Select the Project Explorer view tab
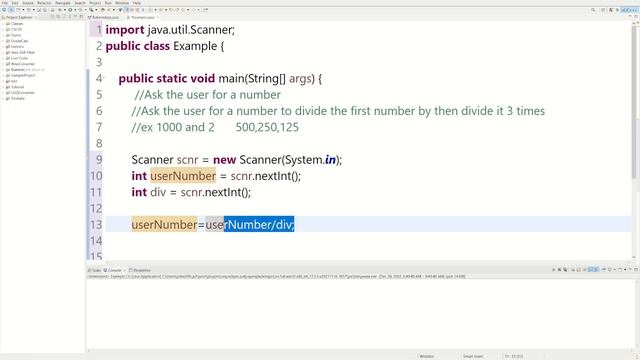The image size is (640, 360). pos(18,18)
